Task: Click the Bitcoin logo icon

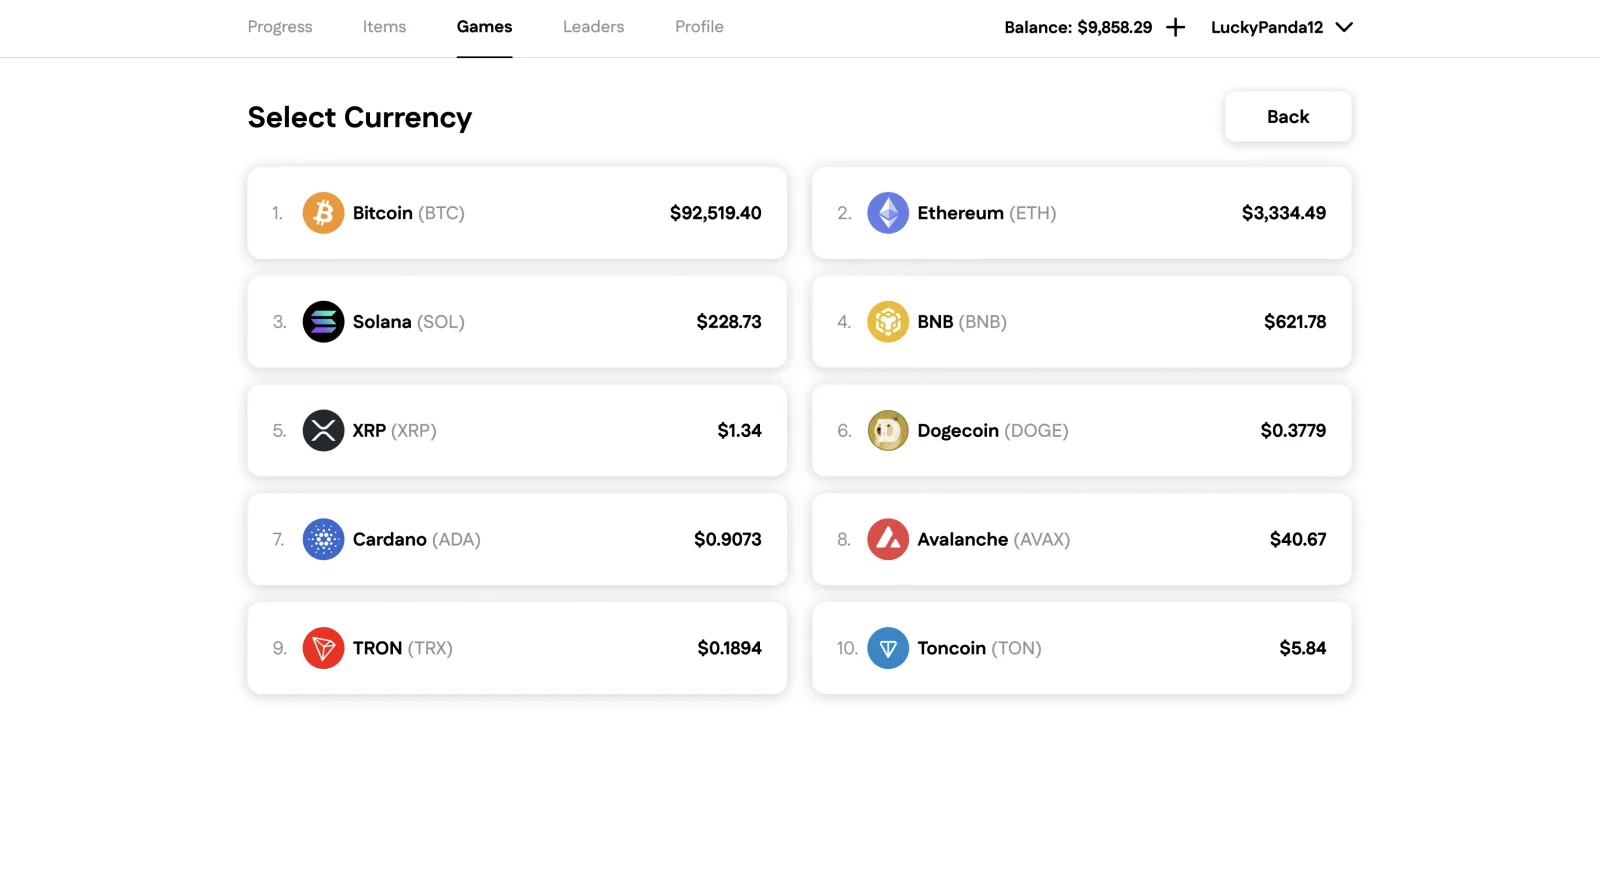Action: [323, 213]
